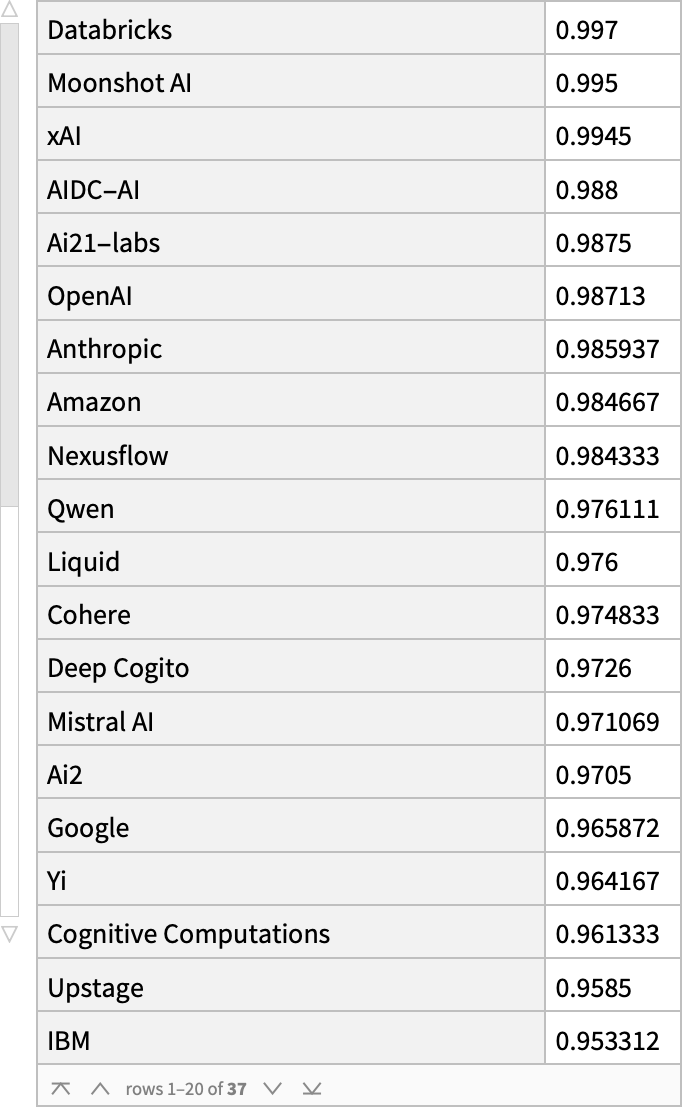Click the OpenAI row header
The height and width of the screenshot is (1108, 684).
90,296
